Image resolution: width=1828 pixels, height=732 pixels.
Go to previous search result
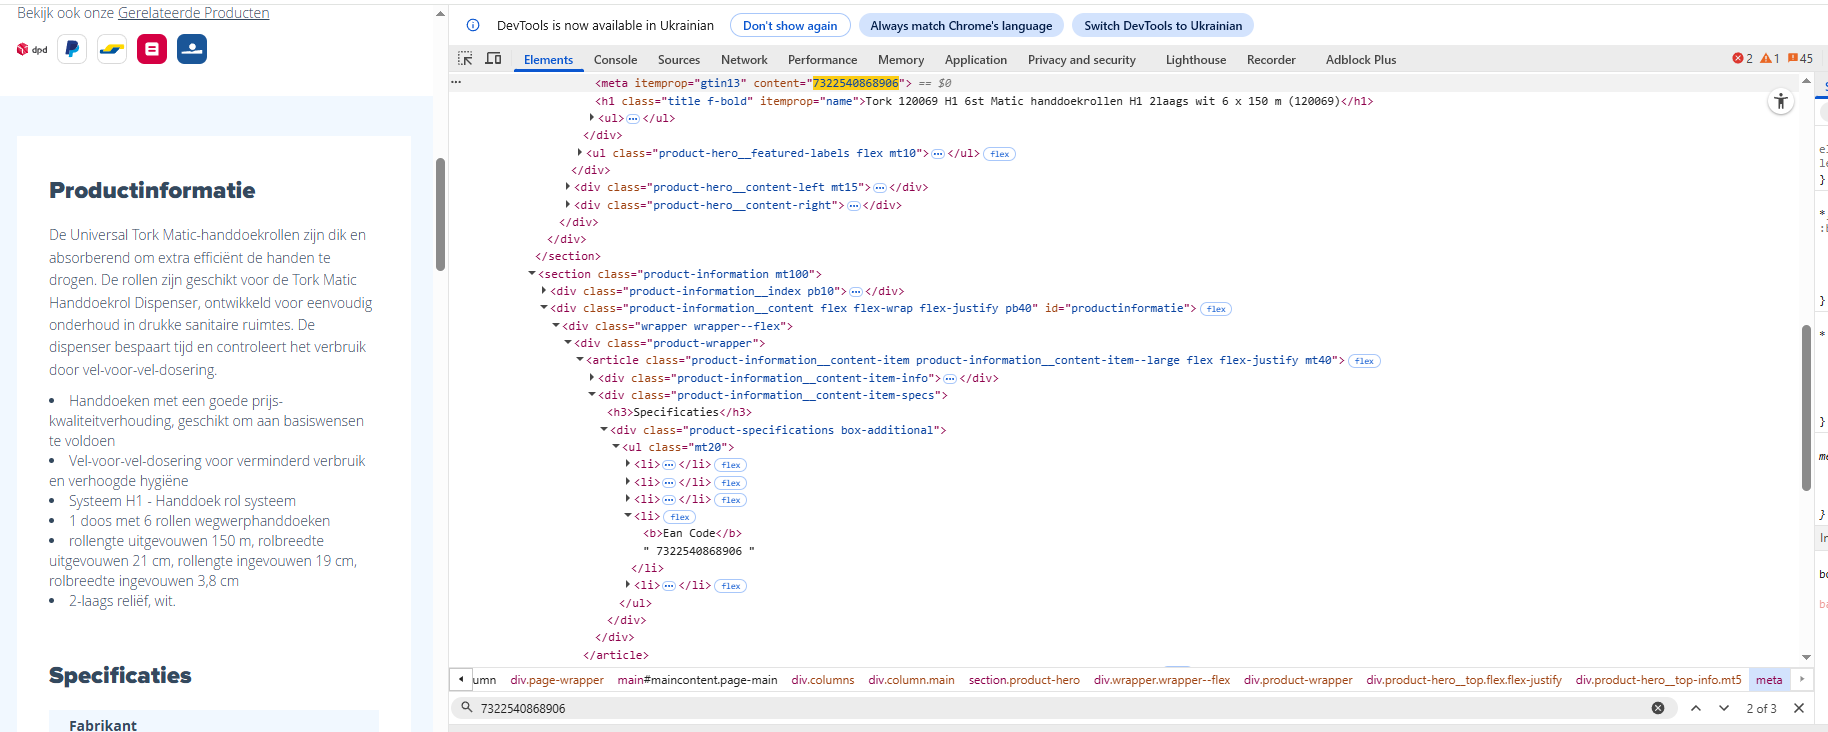[1696, 708]
